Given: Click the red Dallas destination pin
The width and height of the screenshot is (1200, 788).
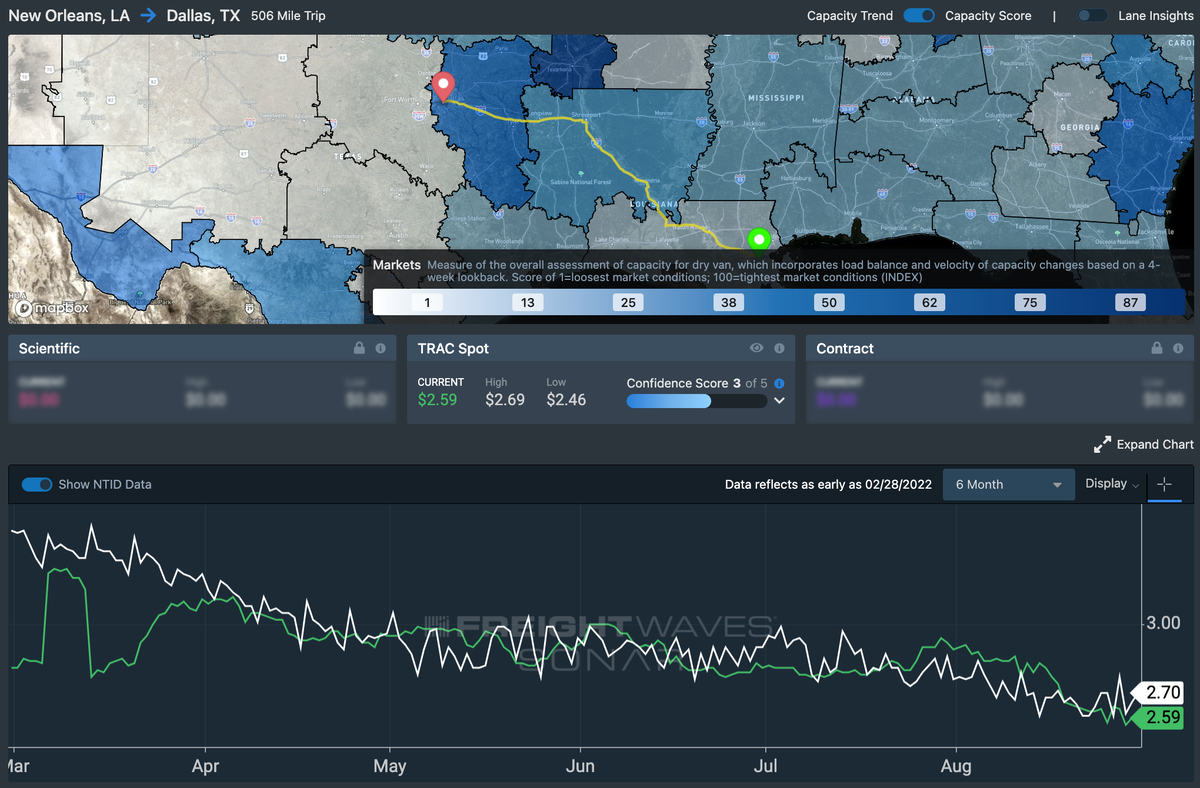Looking at the screenshot, I should coord(443,87).
